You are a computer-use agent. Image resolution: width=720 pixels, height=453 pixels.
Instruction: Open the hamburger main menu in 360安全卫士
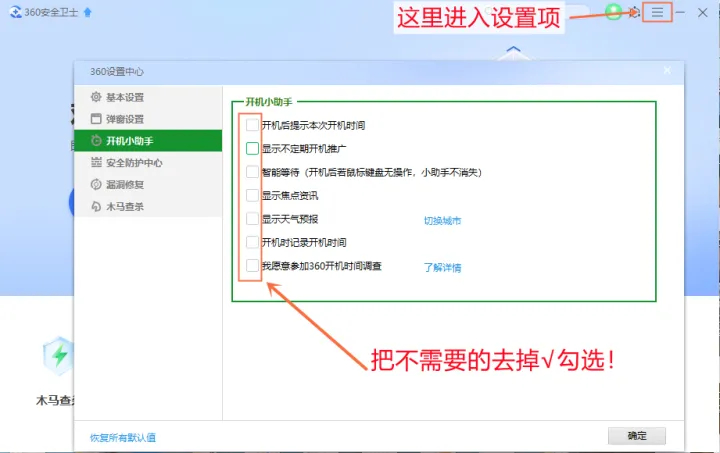[x=657, y=12]
